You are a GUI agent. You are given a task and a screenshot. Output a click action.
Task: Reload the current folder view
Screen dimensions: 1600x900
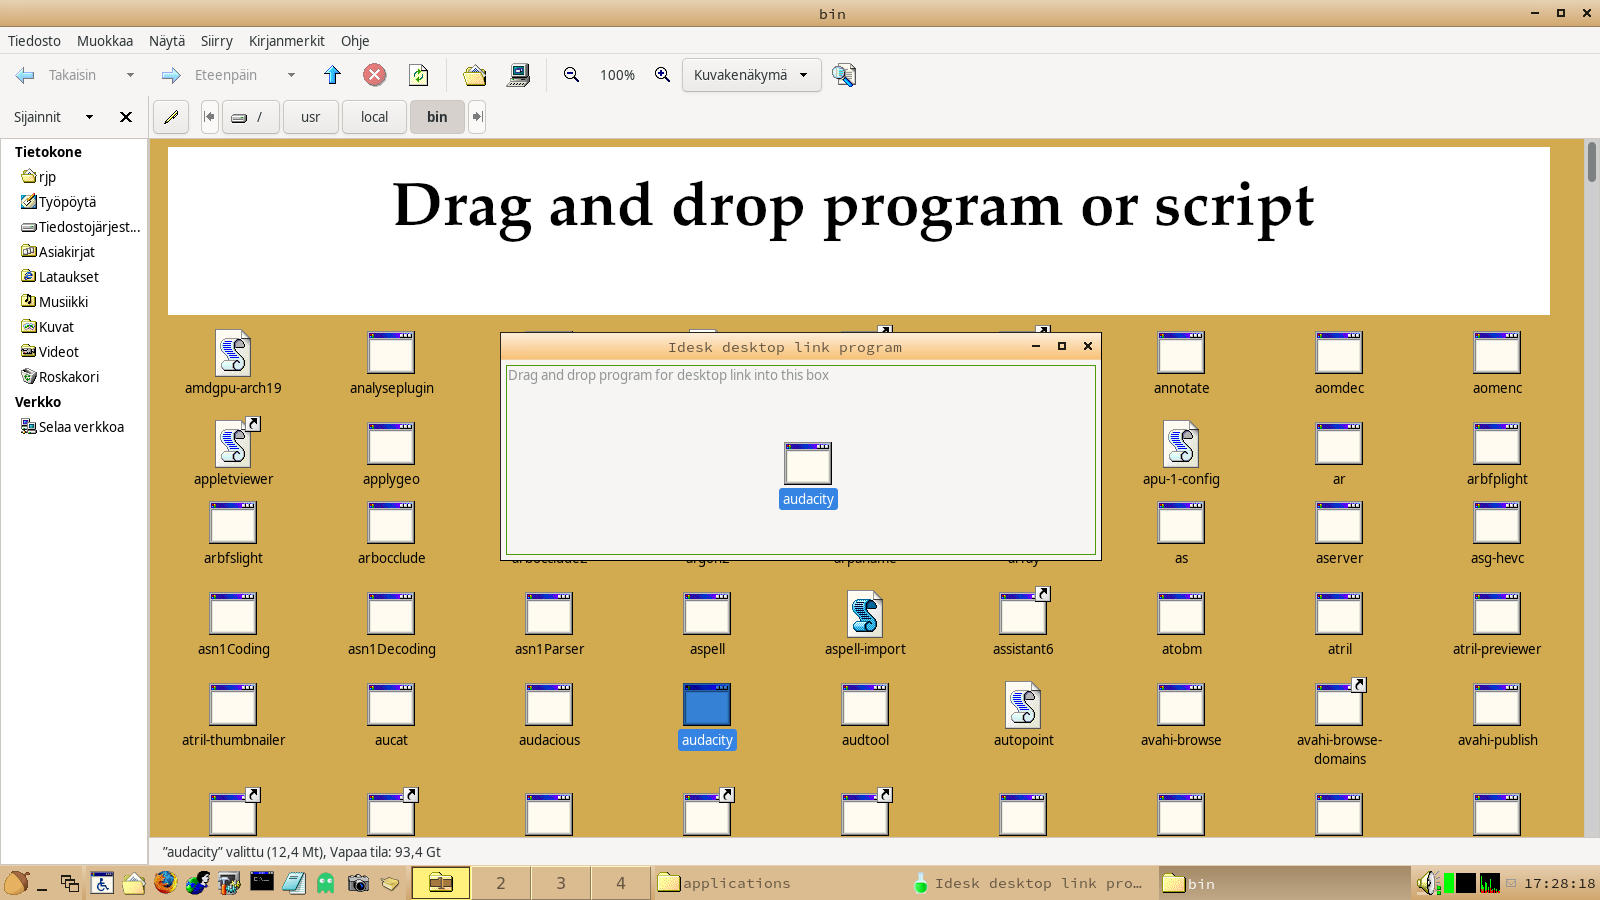tap(419, 75)
